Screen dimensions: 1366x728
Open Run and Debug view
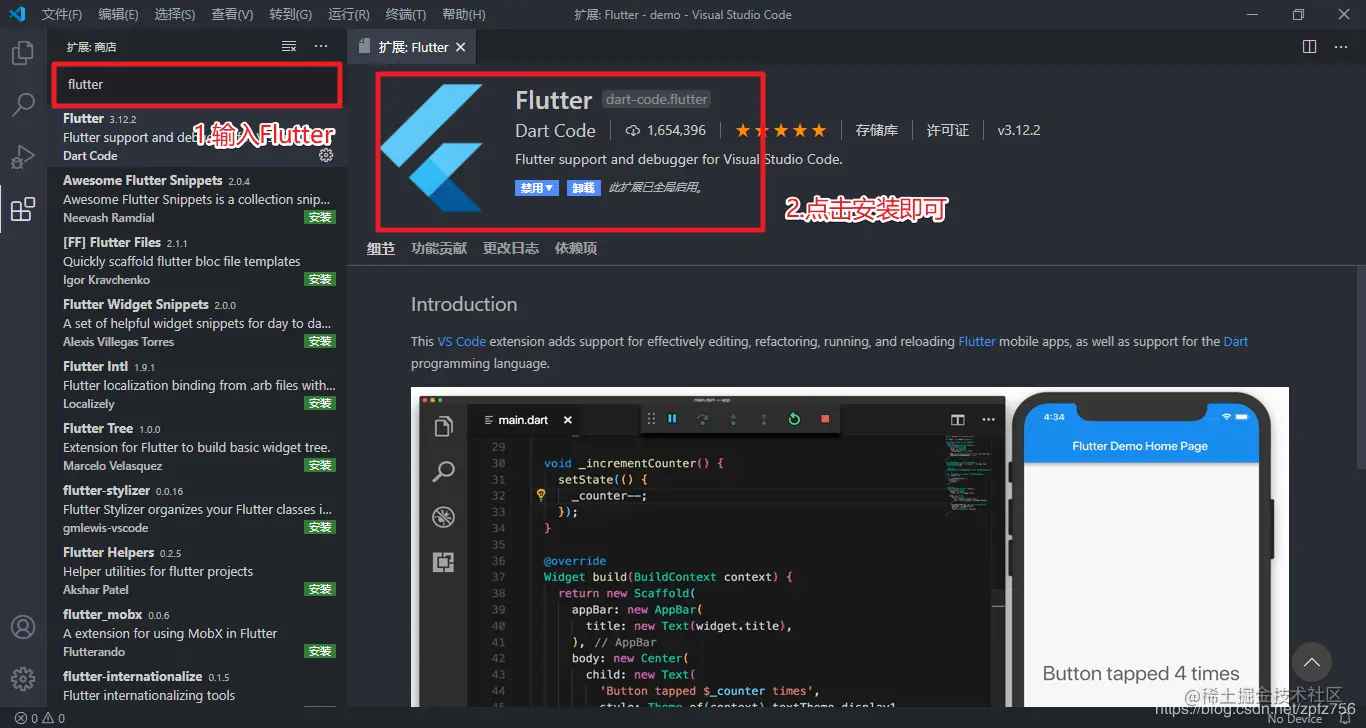[x=22, y=157]
